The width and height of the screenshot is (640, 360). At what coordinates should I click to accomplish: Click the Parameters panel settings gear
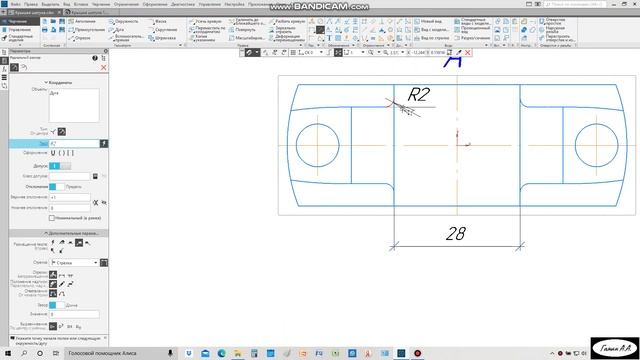tap(106, 51)
